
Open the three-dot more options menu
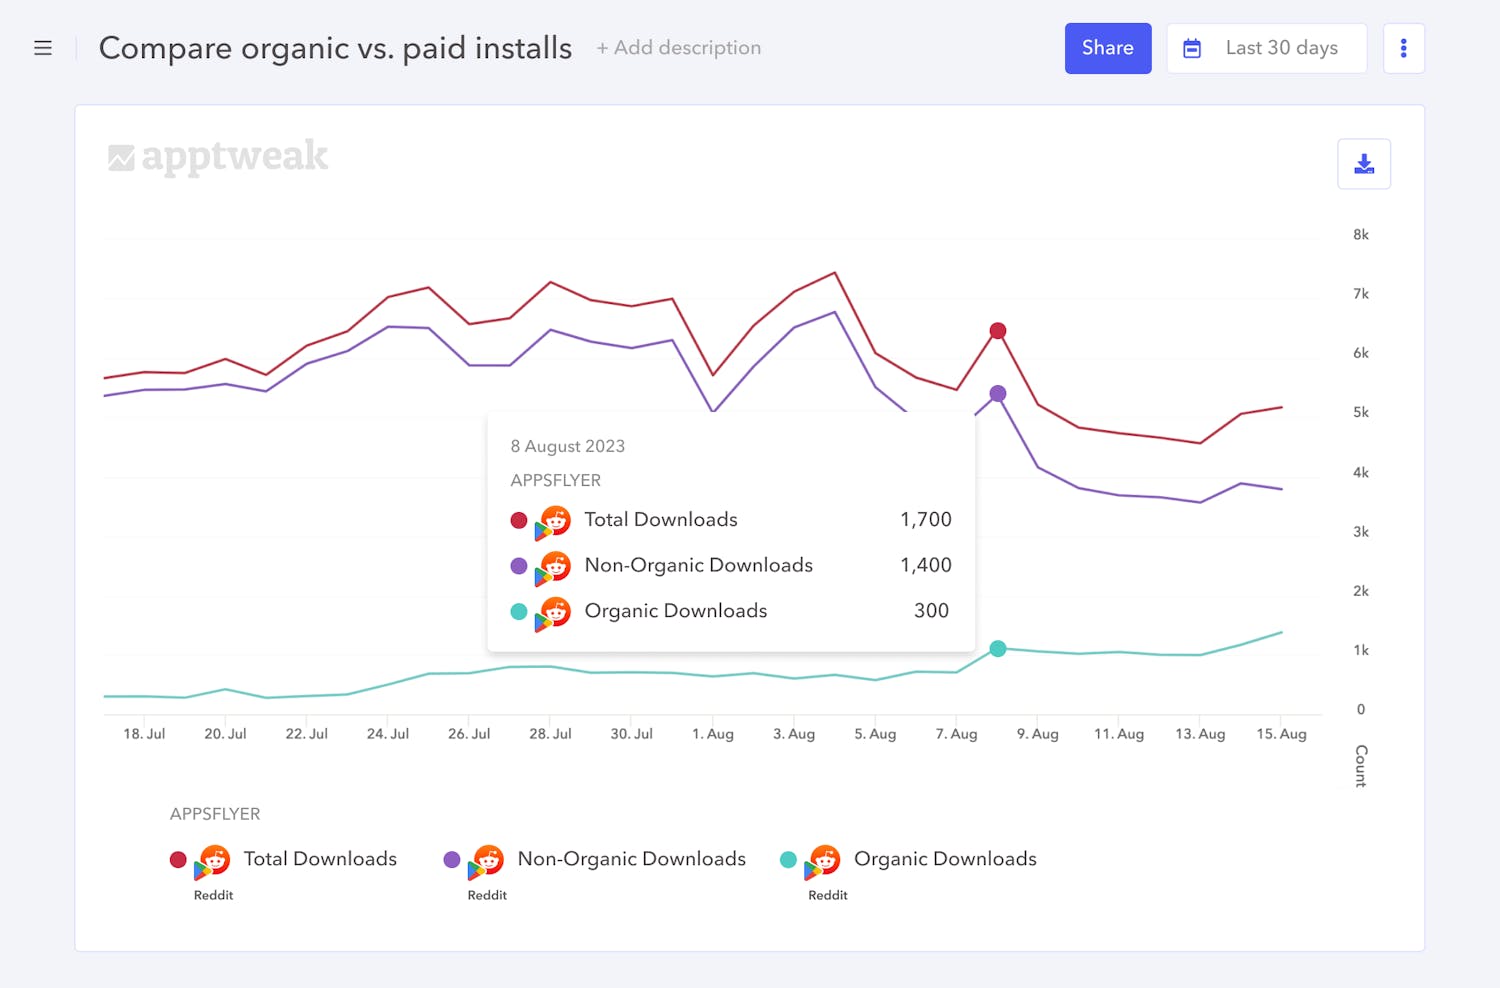point(1403,48)
